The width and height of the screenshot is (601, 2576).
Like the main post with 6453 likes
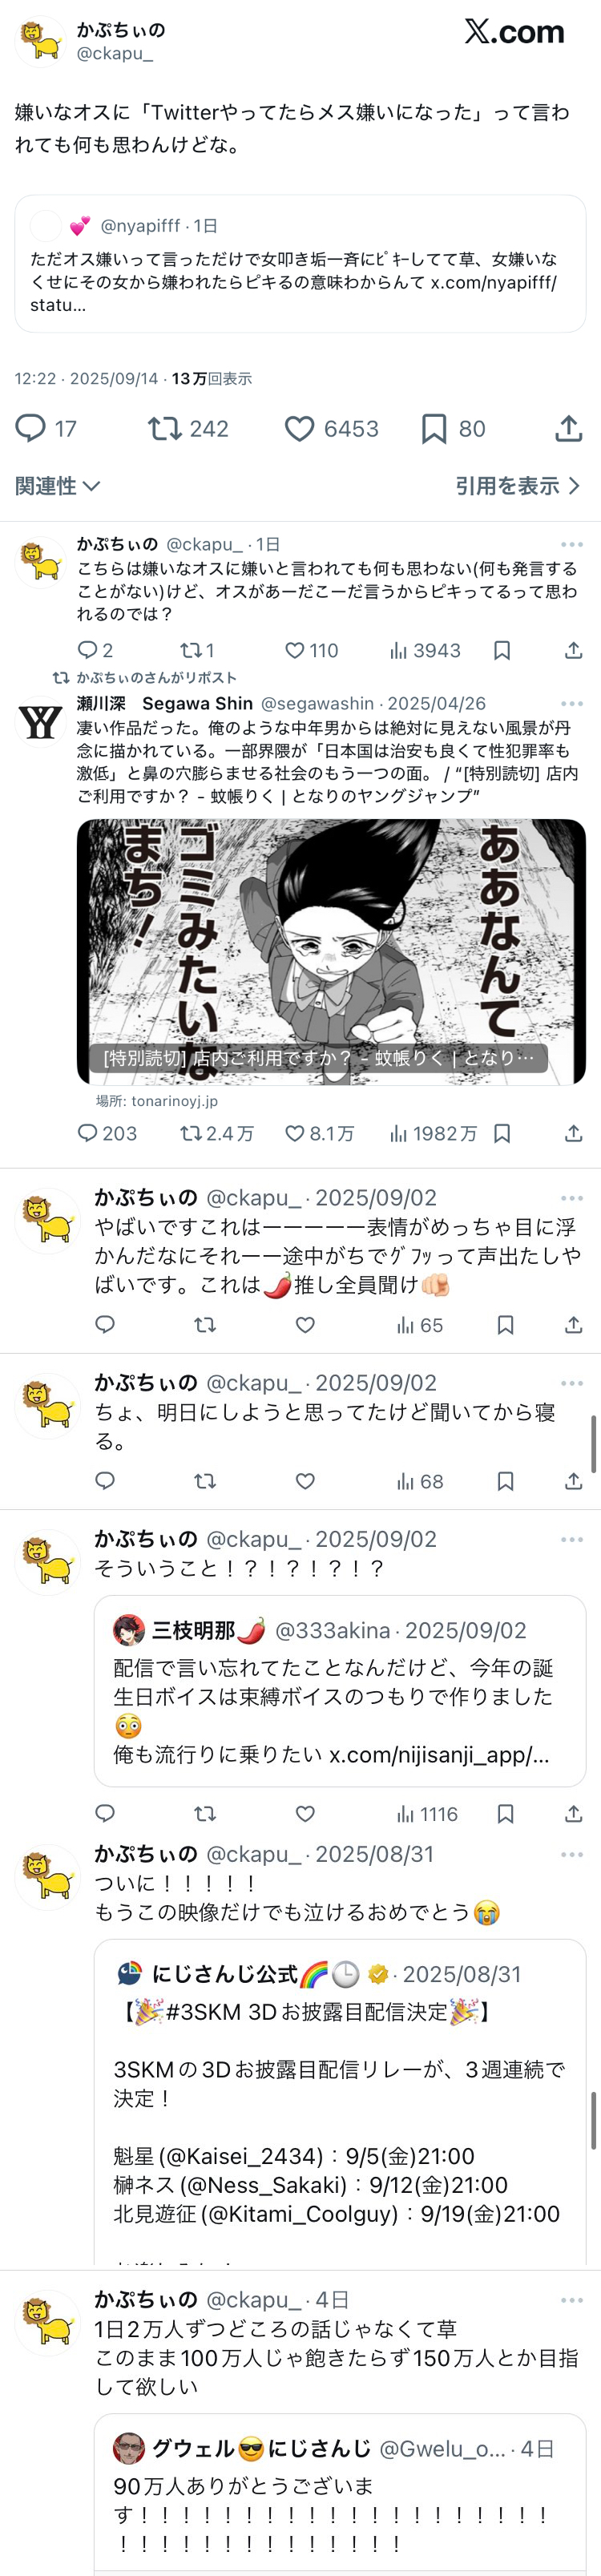point(299,429)
